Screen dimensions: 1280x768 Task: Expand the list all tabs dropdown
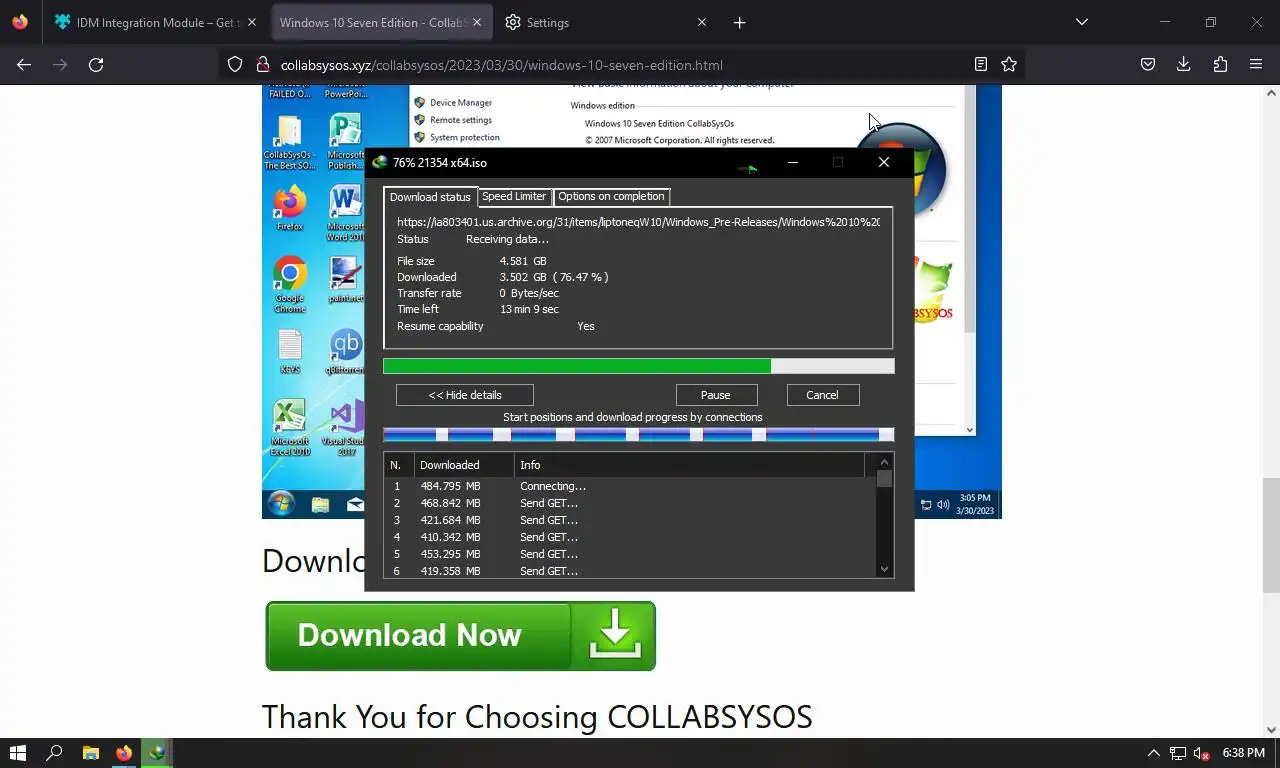click(x=1081, y=22)
